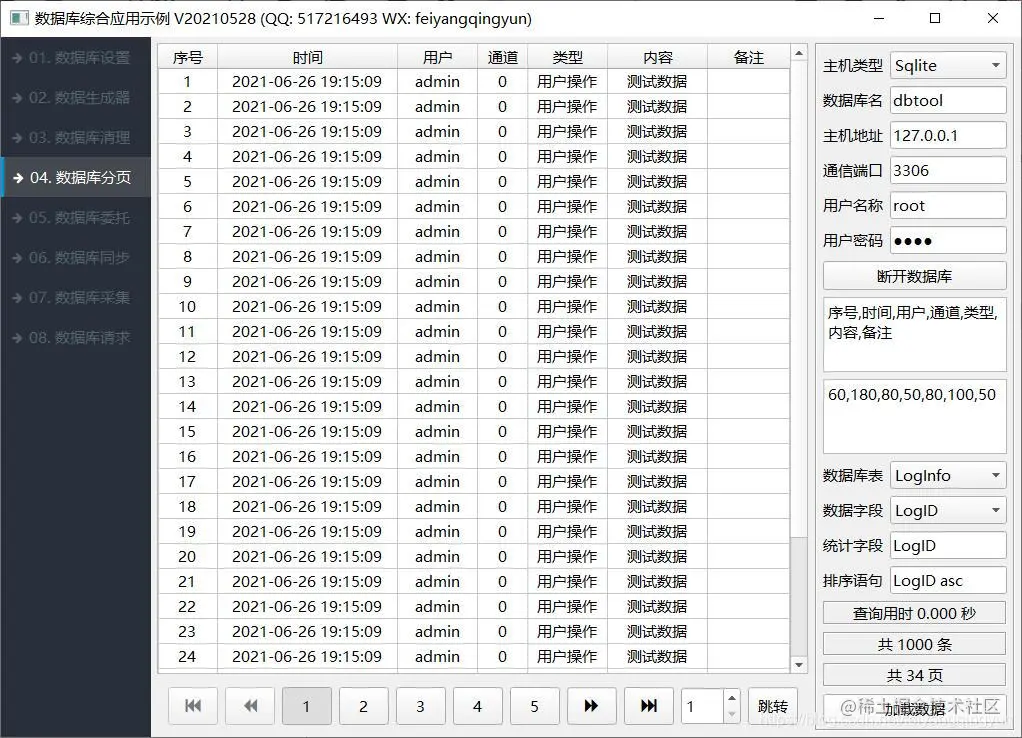1022x738 pixels.
Task: Jump to the first page using the skip-back icon
Action: [x=192, y=706]
